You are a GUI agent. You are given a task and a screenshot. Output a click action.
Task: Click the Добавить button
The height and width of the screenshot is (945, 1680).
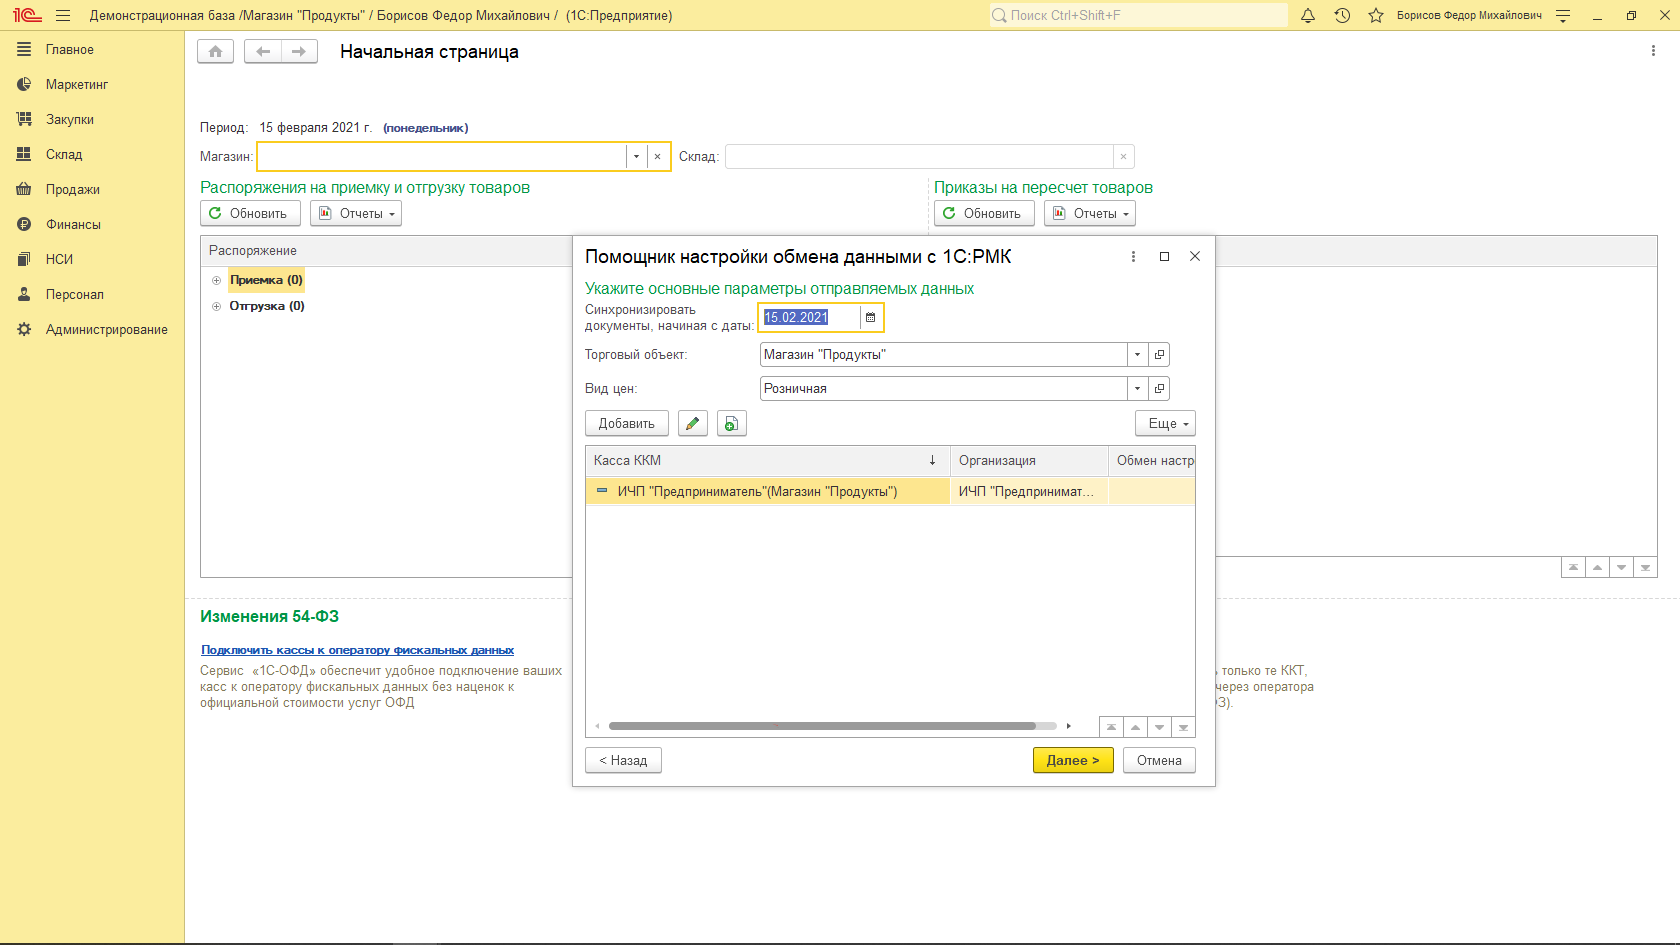click(x=626, y=423)
